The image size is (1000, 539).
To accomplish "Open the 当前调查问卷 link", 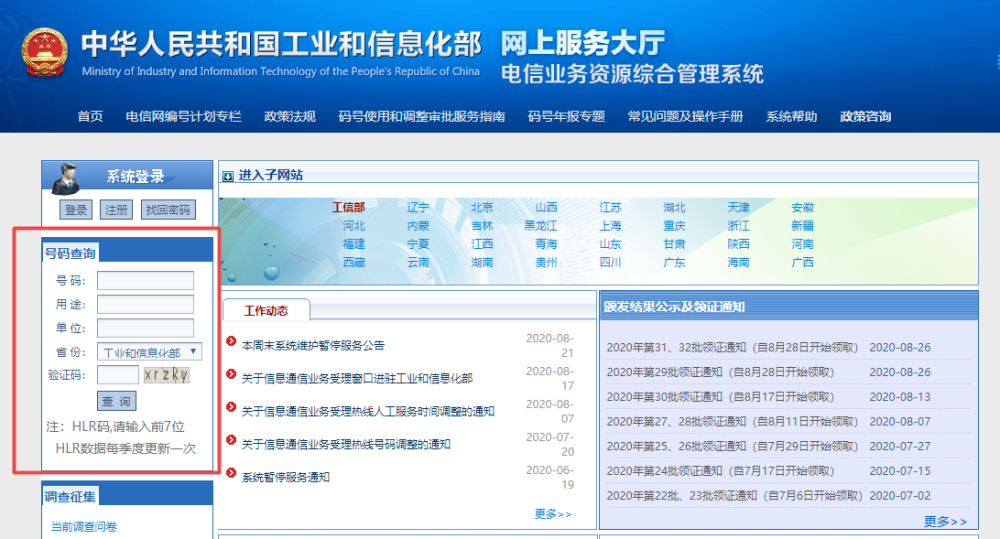I will tap(84, 527).
